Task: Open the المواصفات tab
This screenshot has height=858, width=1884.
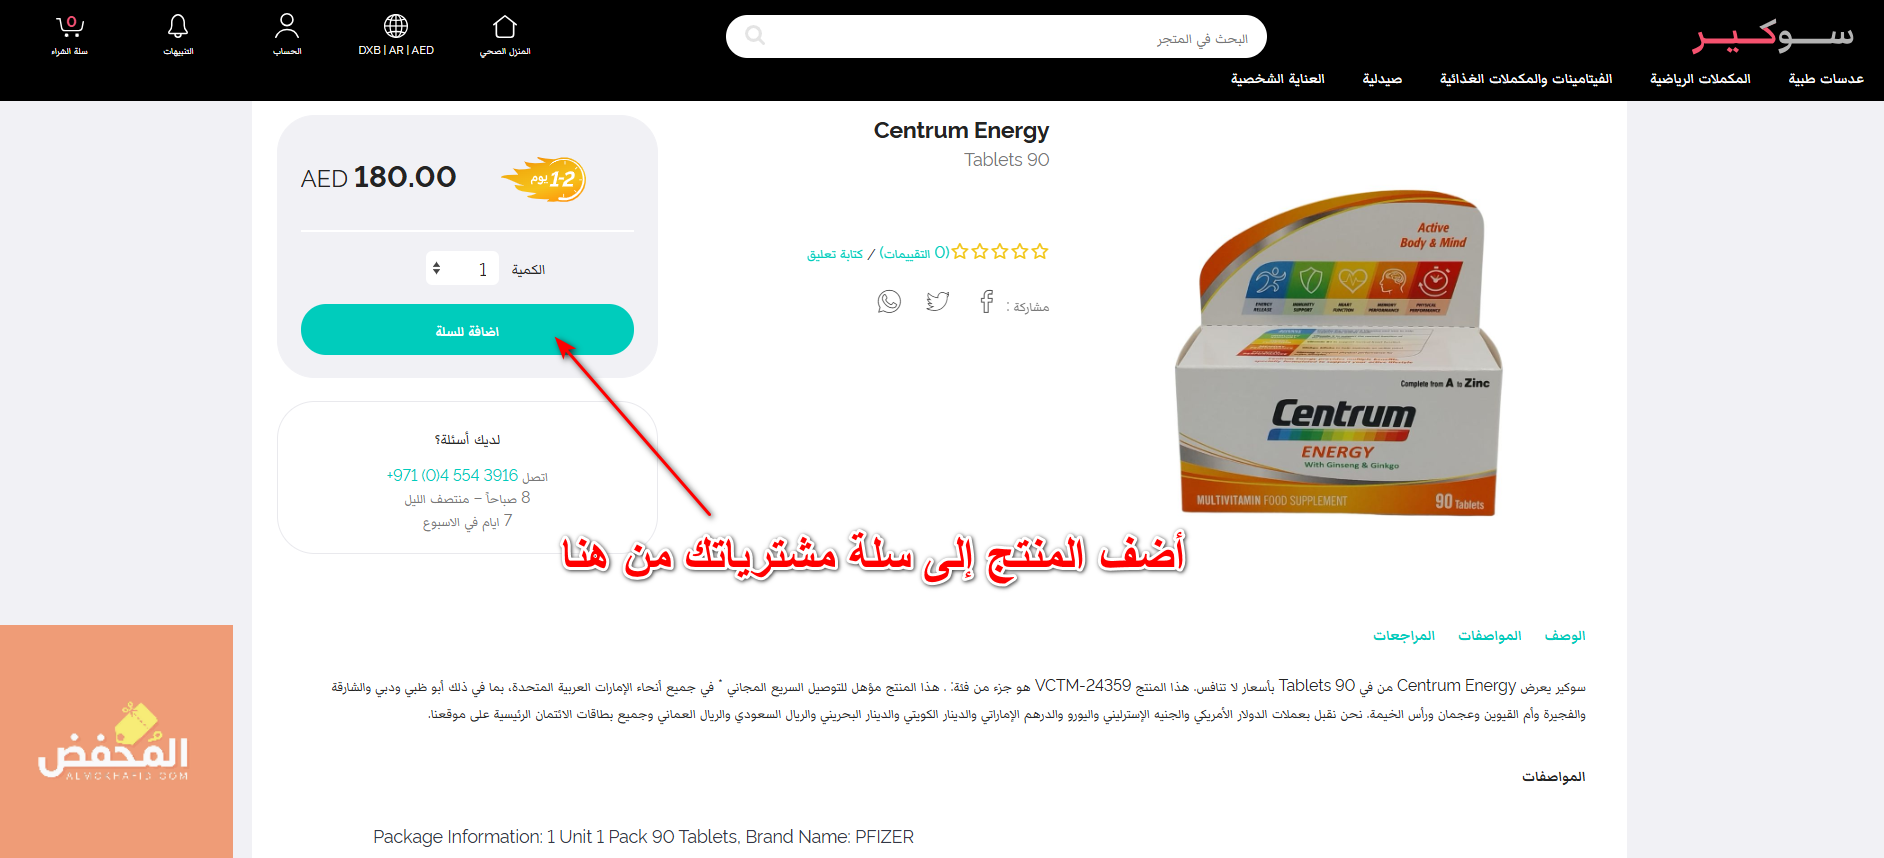Action: [1490, 636]
